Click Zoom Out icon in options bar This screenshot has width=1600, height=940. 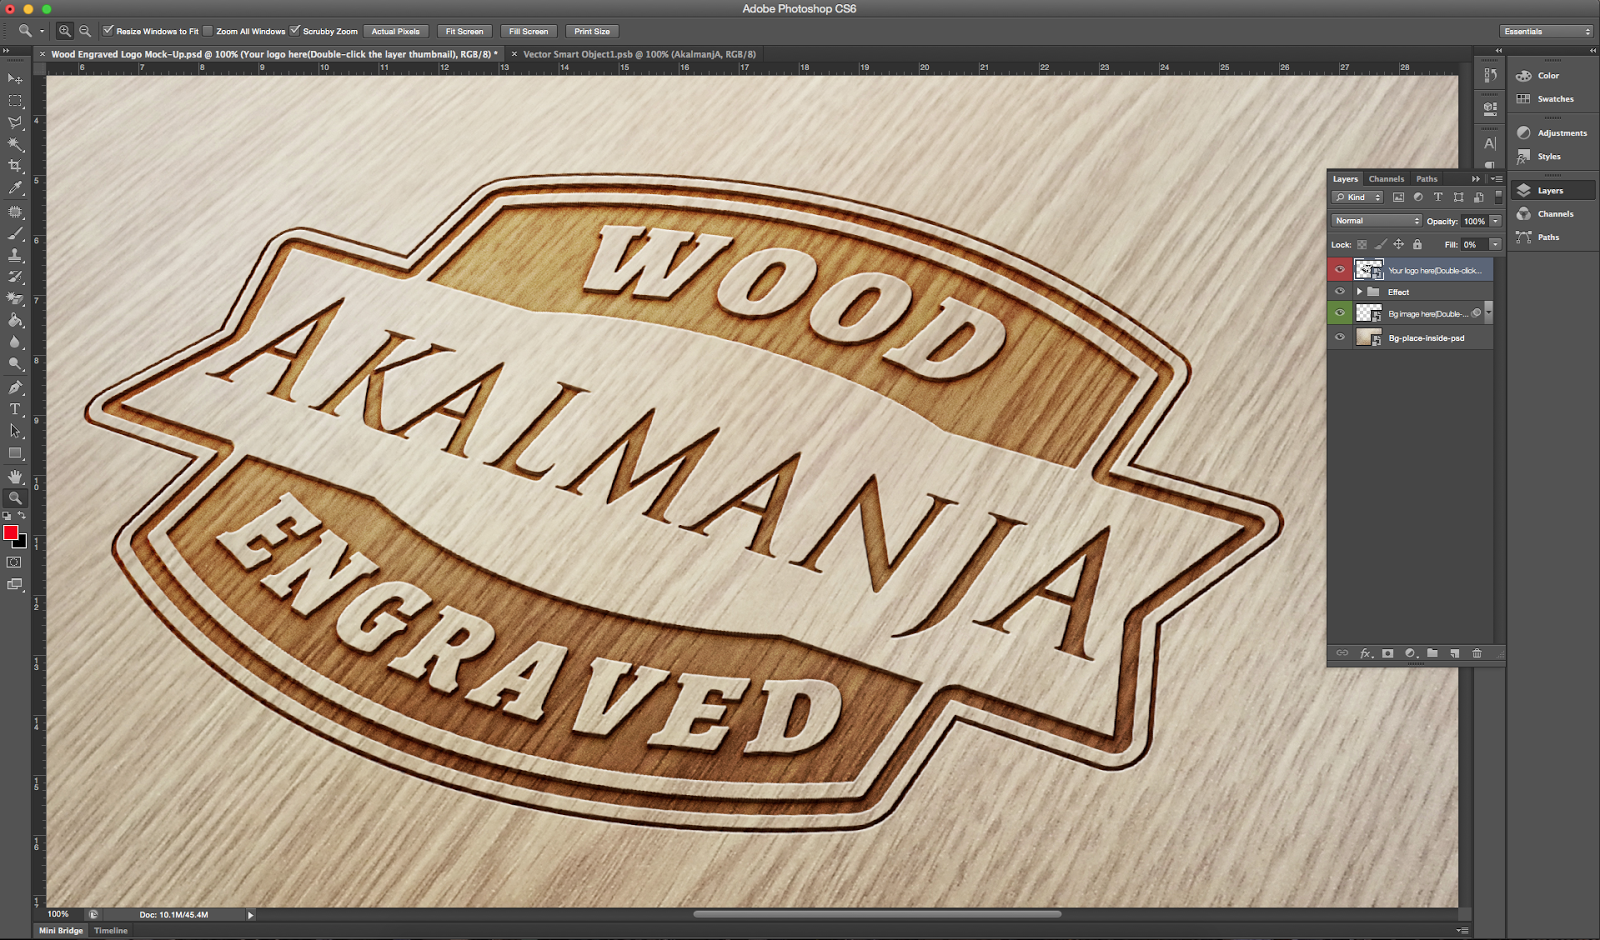(x=85, y=31)
